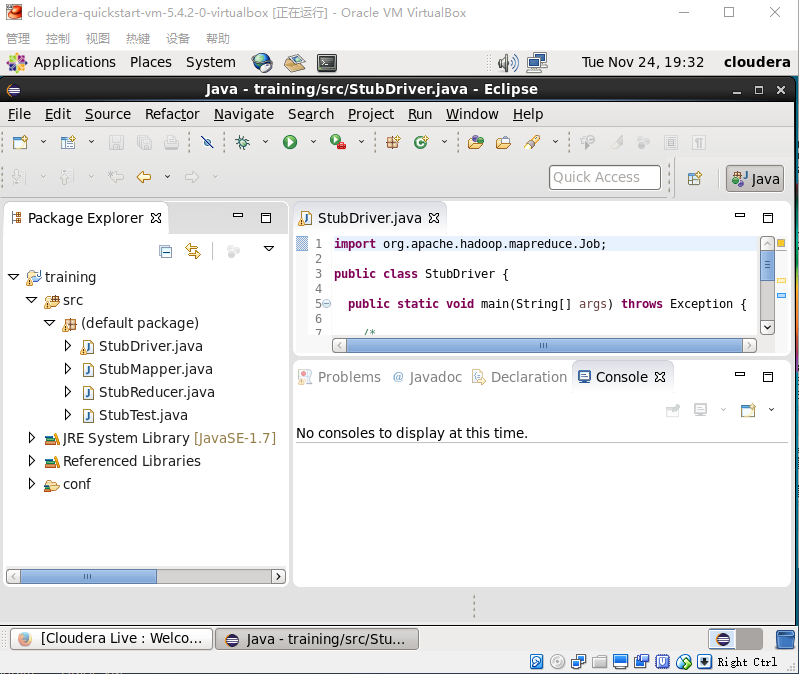Select StubMapper.java in Package Explorer
Viewport: 799px width, 674px height.
click(x=155, y=369)
